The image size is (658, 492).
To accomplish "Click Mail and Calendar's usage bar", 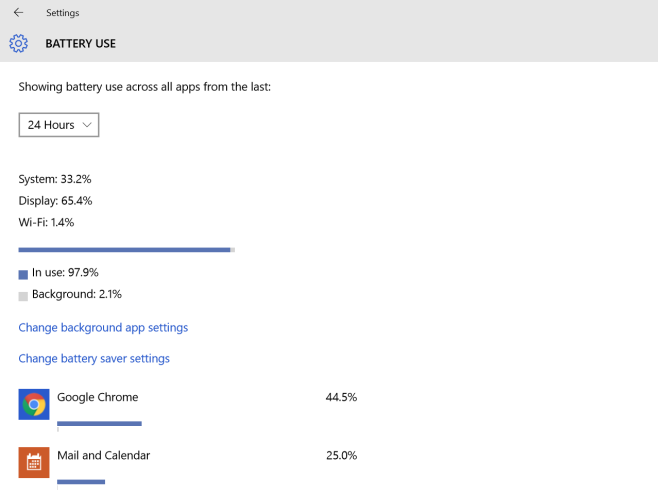I will (x=81, y=482).
